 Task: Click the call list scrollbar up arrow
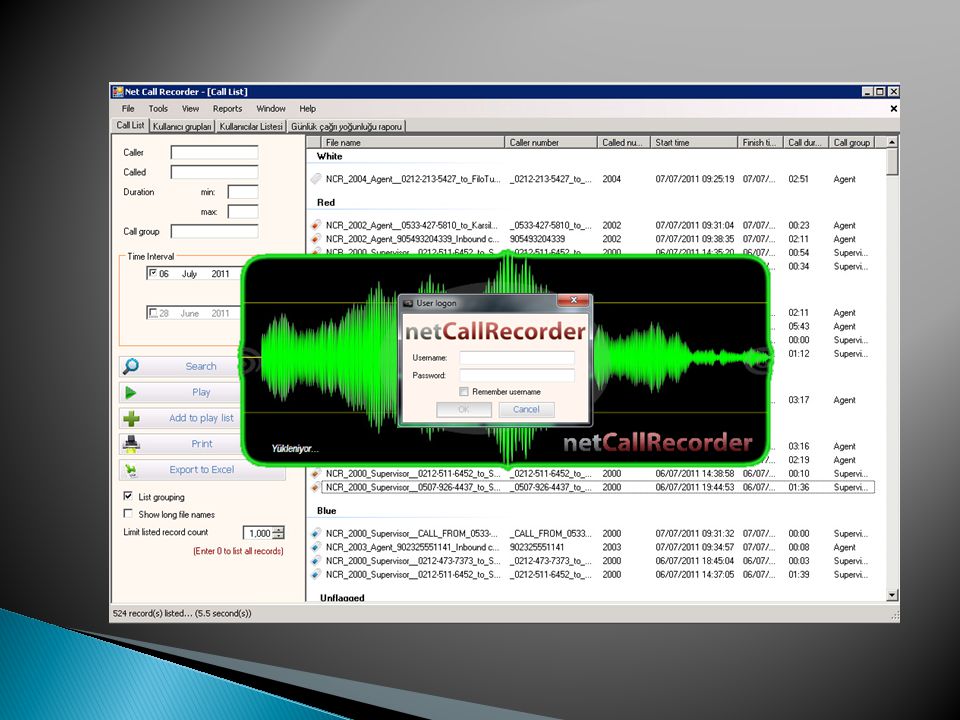(892, 142)
